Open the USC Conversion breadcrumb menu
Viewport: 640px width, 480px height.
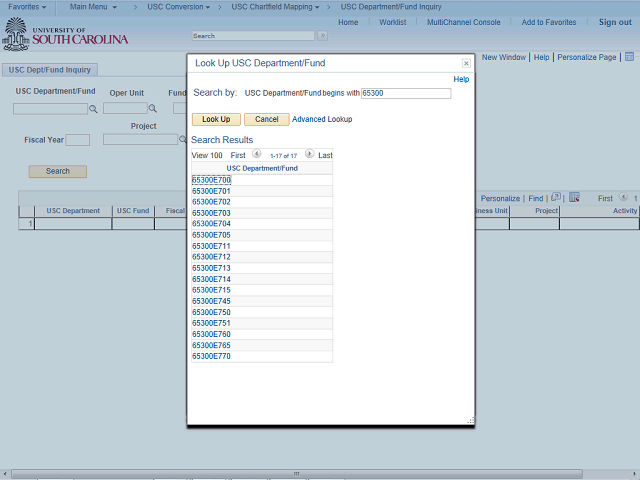point(180,7)
